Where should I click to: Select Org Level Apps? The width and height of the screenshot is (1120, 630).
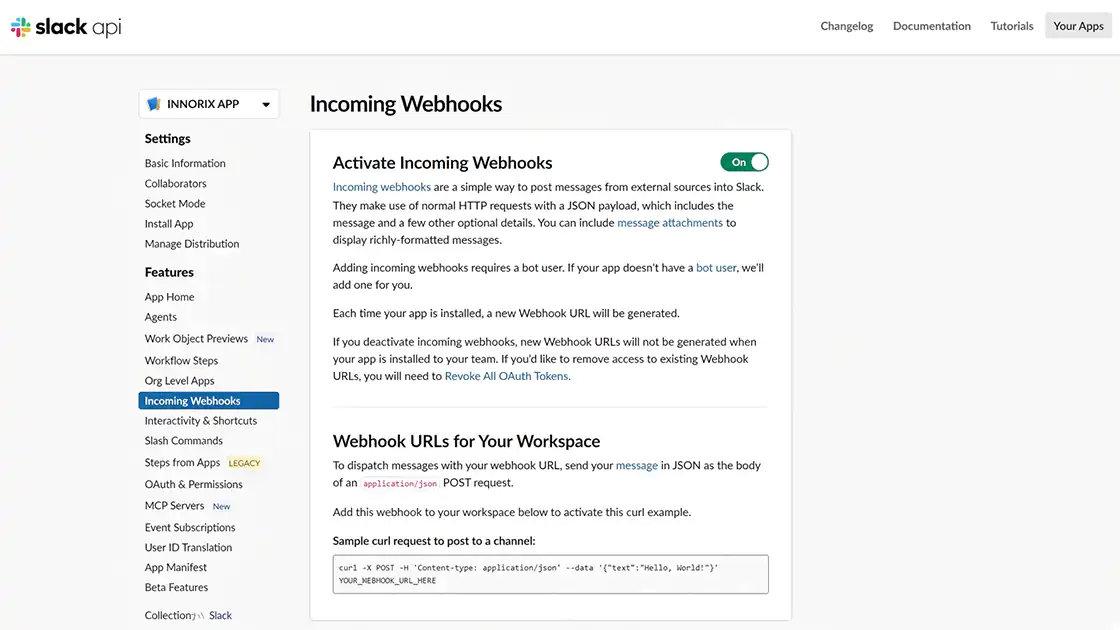click(179, 381)
